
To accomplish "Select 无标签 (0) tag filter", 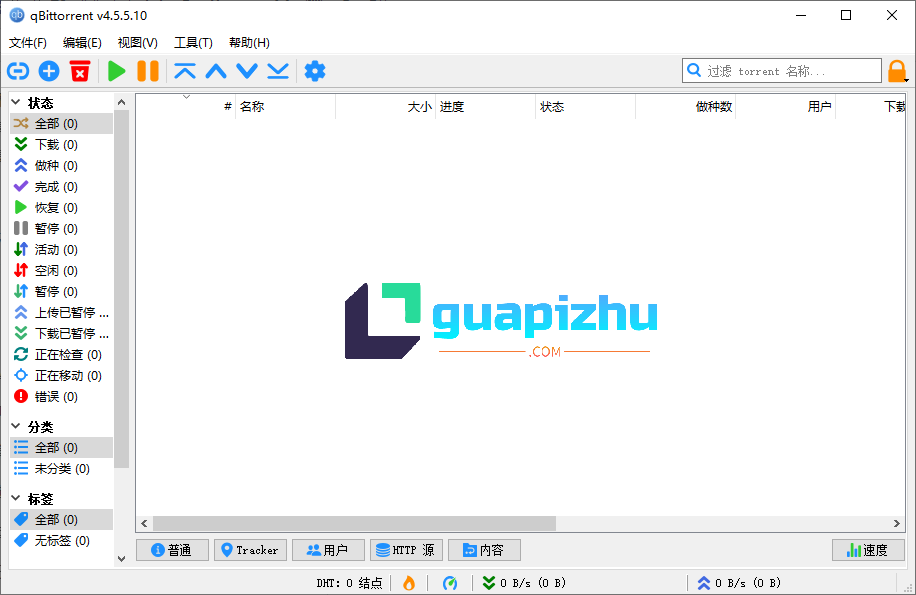I will click(61, 540).
